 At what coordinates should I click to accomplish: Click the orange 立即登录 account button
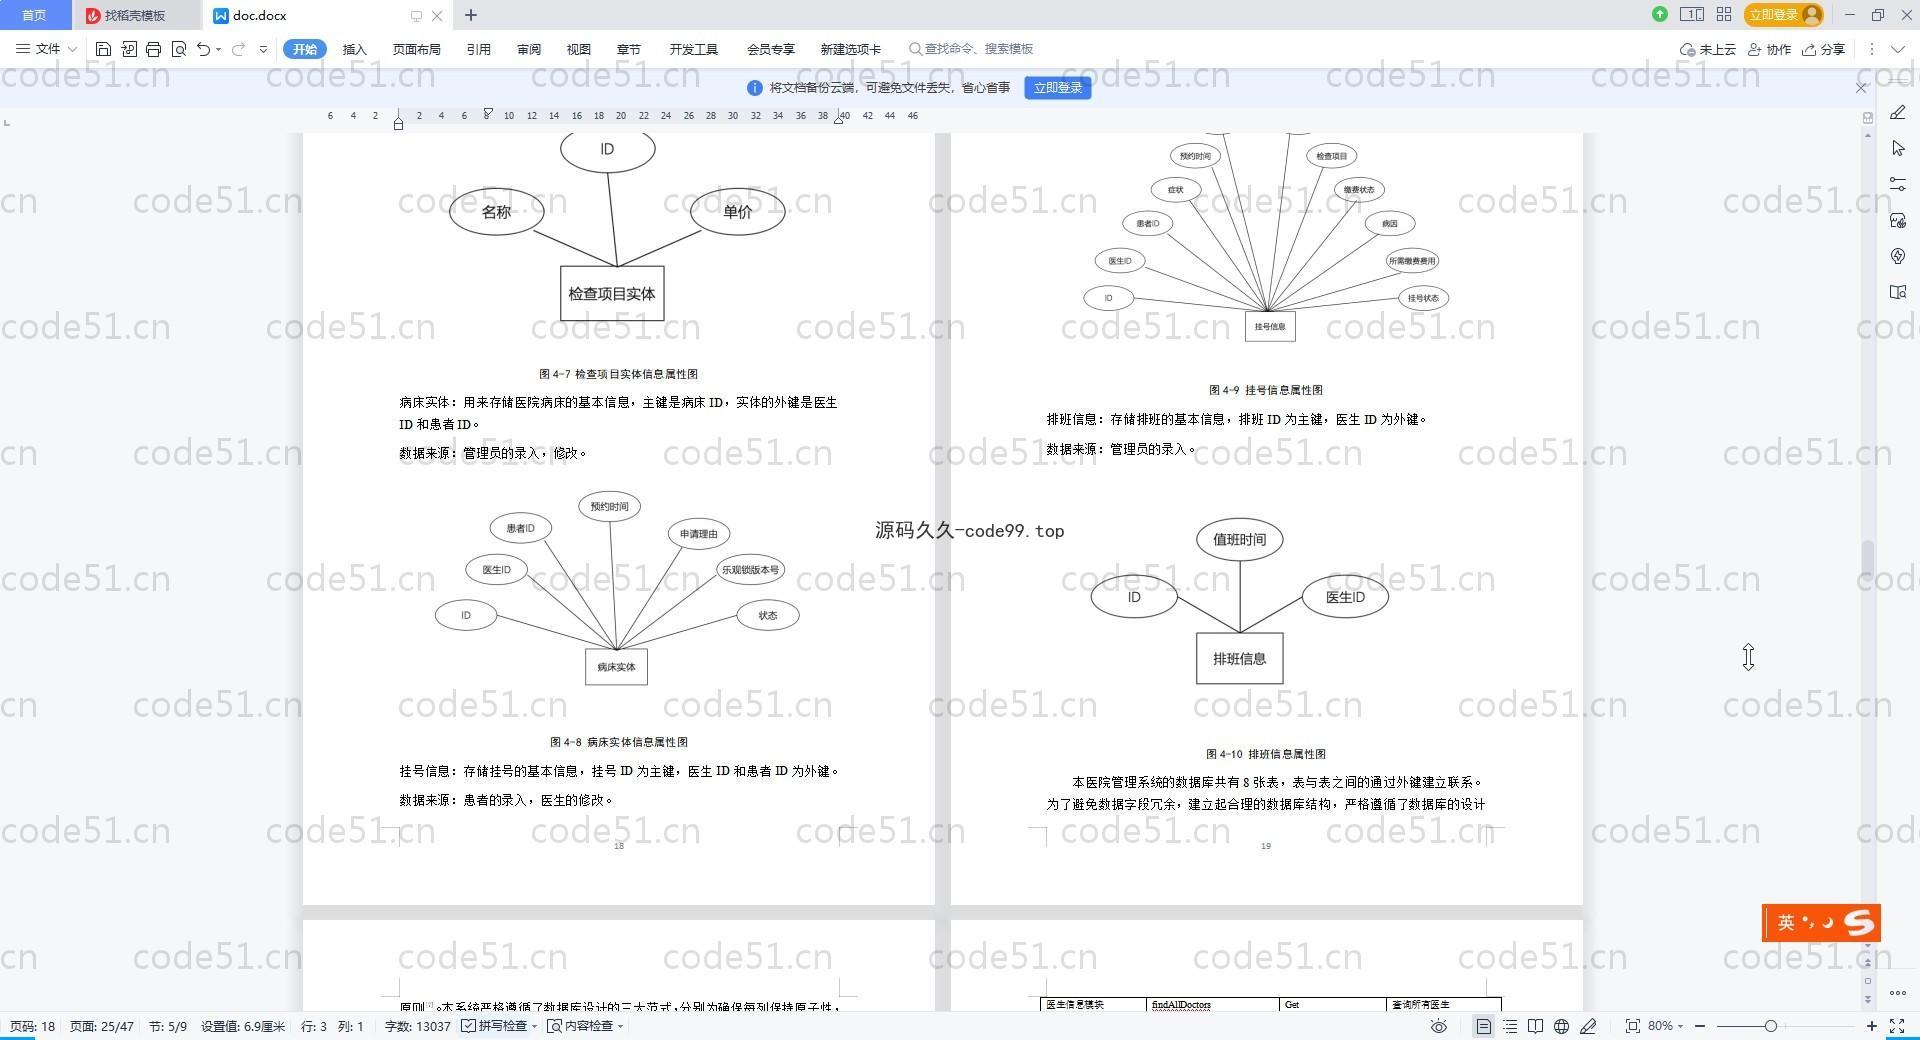point(1785,14)
